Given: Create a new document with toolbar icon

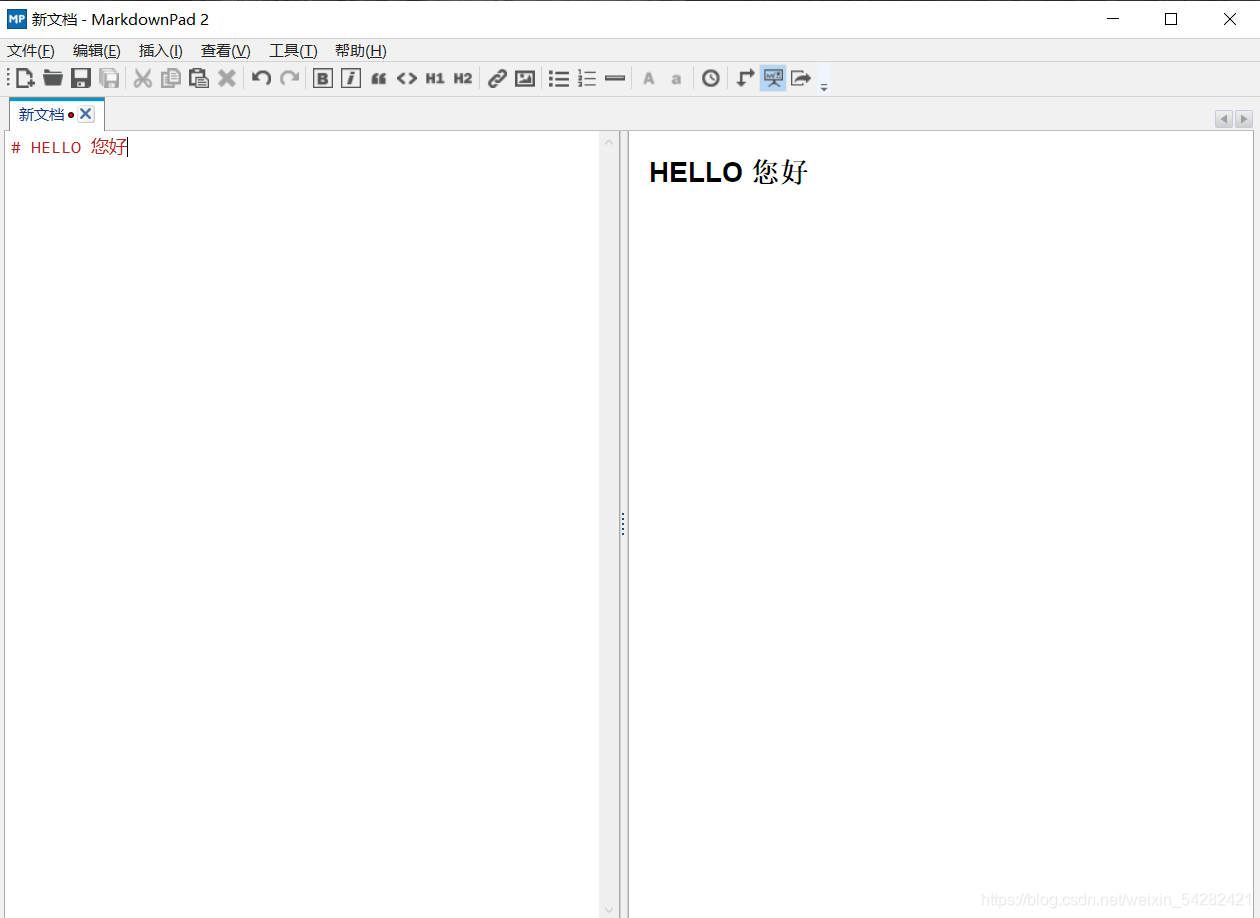Looking at the screenshot, I should 25,78.
